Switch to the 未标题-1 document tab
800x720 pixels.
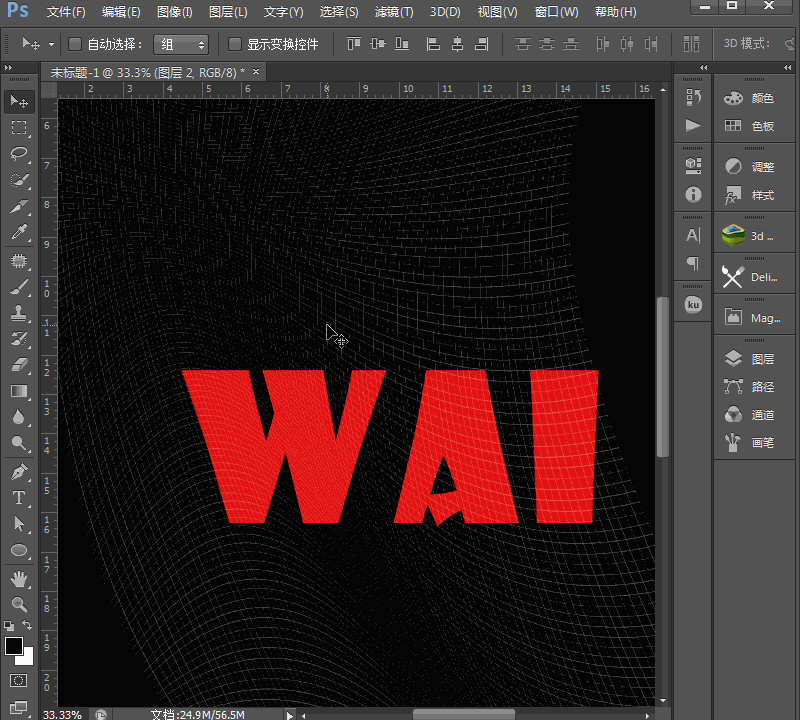coord(147,73)
